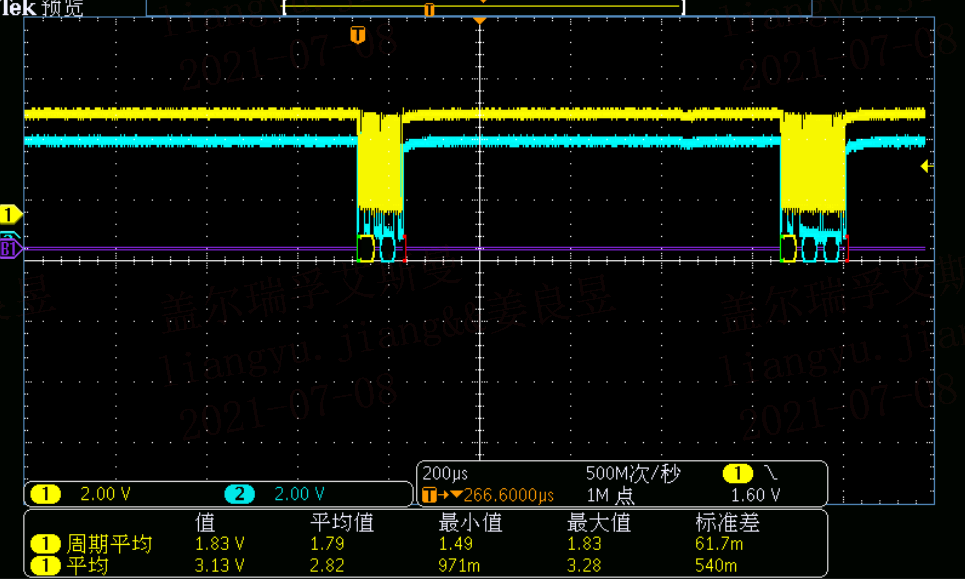Click the 最大值 column header
Image resolution: width=965 pixels, height=580 pixels.
tap(599, 523)
